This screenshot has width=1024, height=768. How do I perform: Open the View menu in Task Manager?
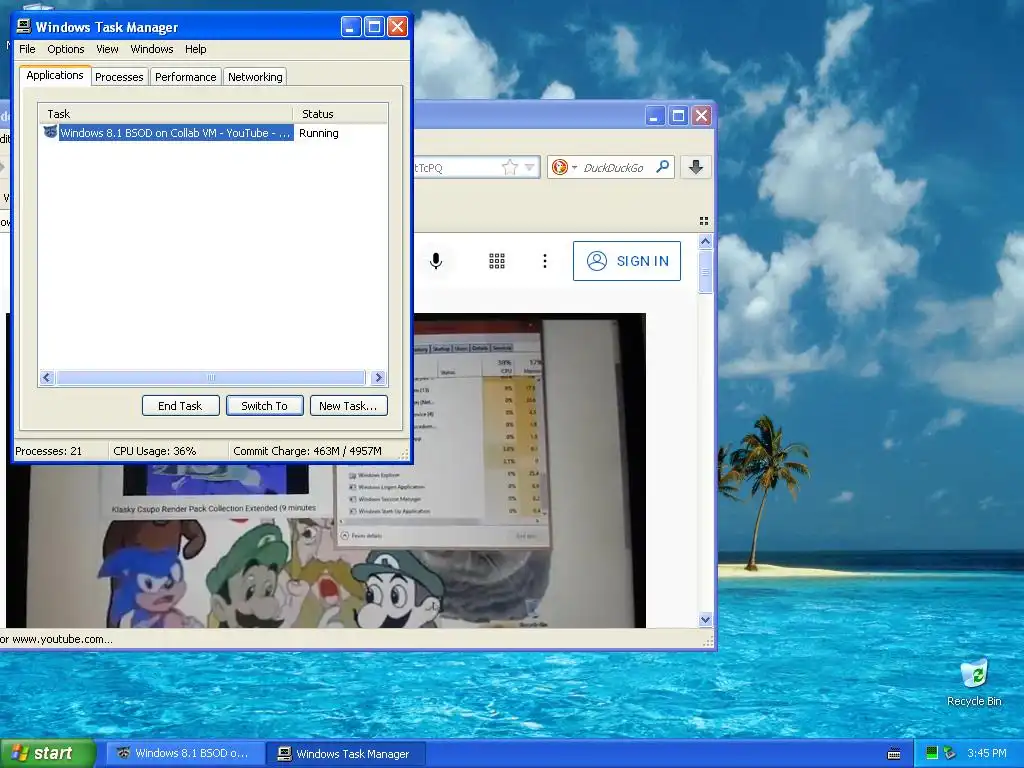[107, 49]
